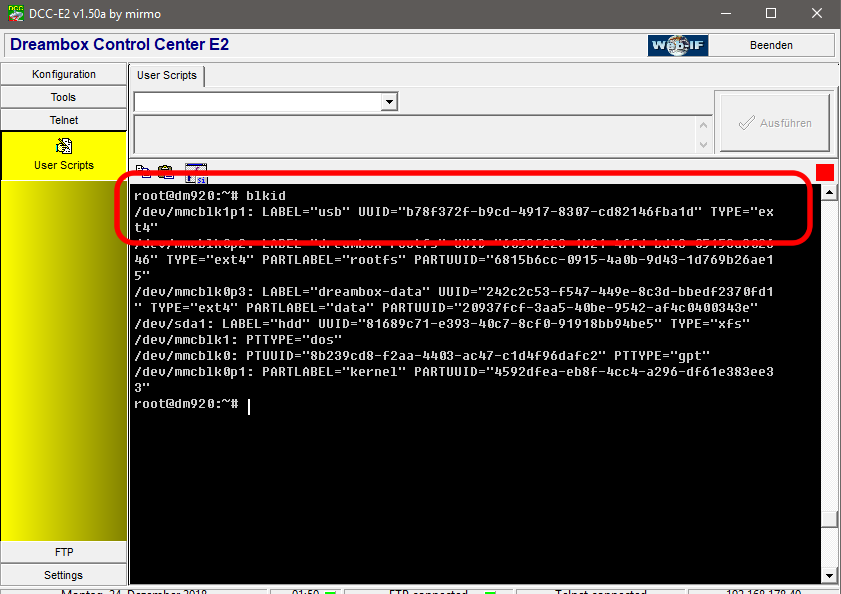Switch to the Telnet section

click(x=64, y=120)
